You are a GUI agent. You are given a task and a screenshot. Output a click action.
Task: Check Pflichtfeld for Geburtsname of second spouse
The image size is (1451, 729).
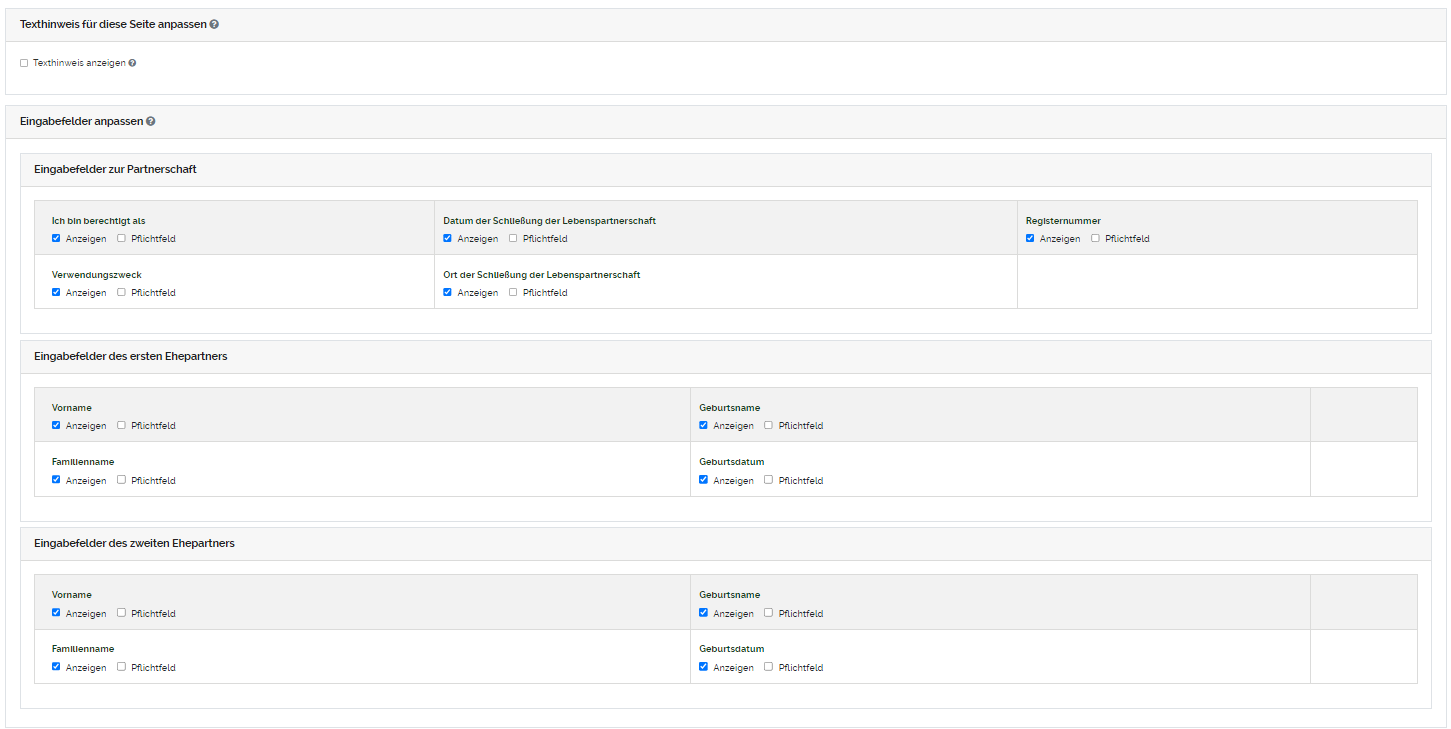(767, 612)
